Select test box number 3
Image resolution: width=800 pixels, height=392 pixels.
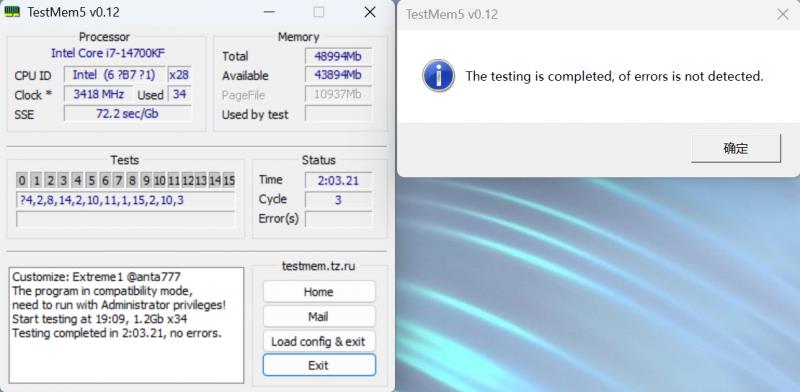(64, 180)
